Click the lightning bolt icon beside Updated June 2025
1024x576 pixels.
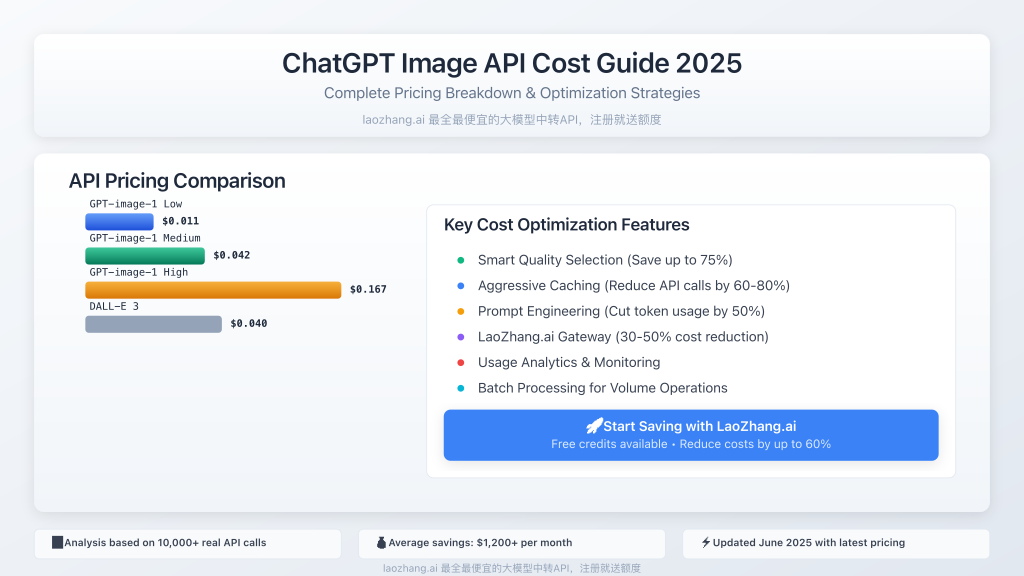pos(706,543)
